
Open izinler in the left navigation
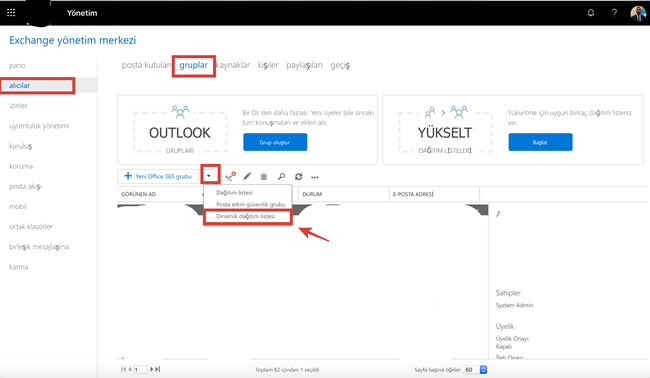[x=18, y=106]
